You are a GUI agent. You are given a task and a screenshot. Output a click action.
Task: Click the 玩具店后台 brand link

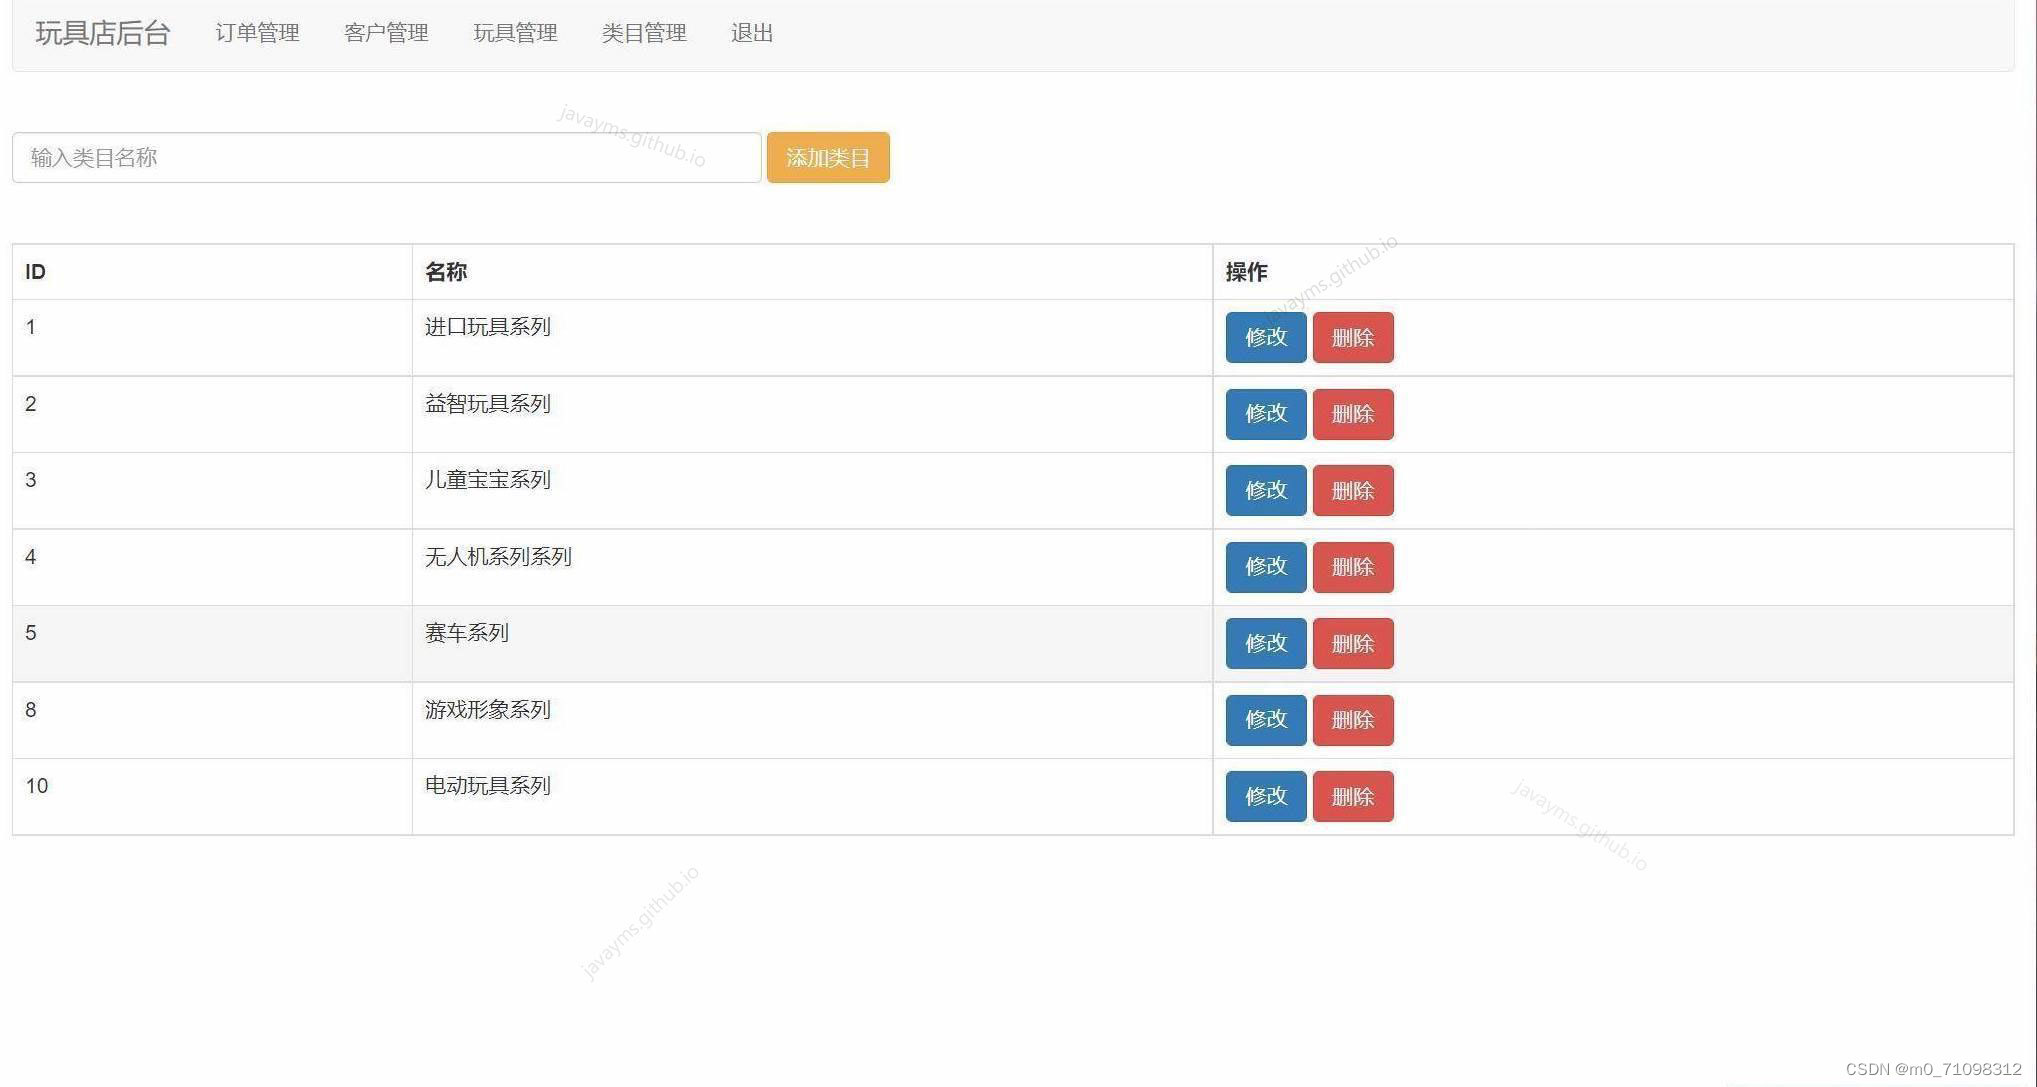(103, 33)
